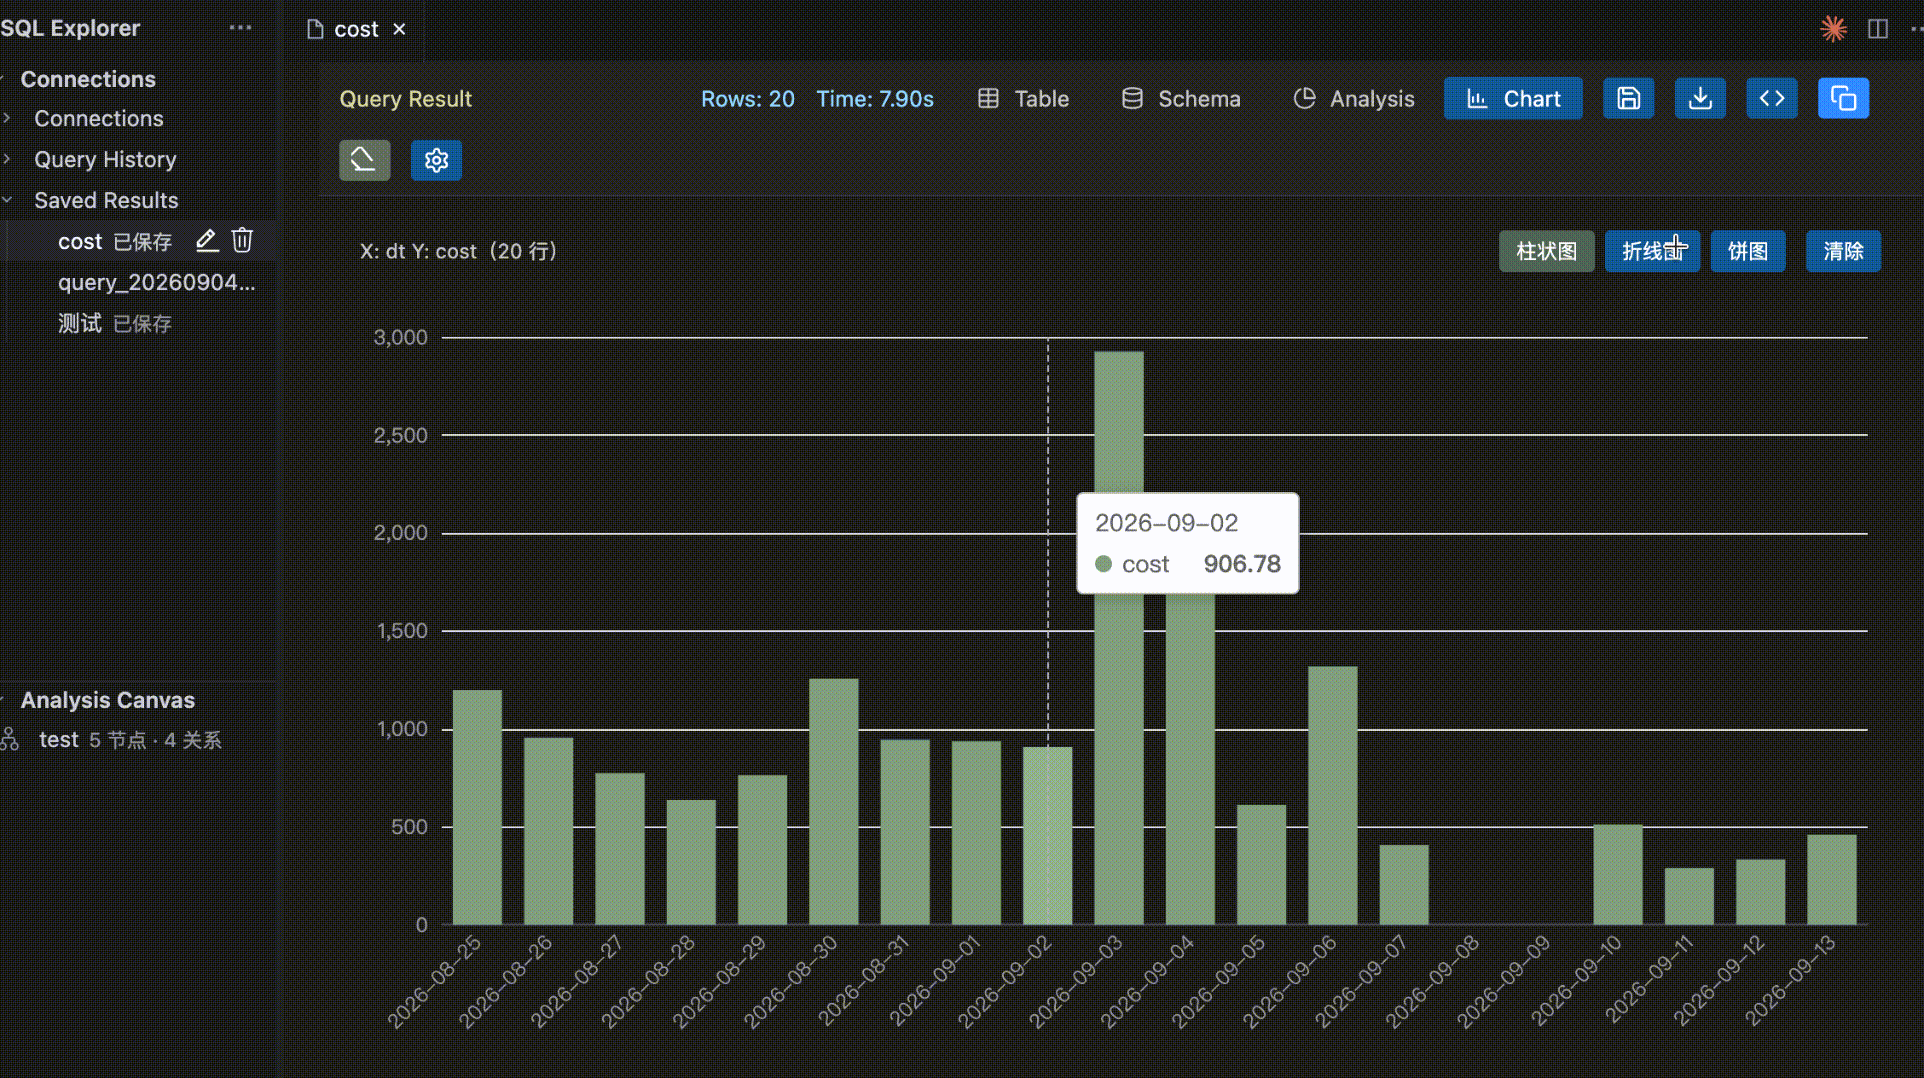Expand the Connections tree item
This screenshot has height=1078, width=1924.
pyautogui.click(x=98, y=118)
